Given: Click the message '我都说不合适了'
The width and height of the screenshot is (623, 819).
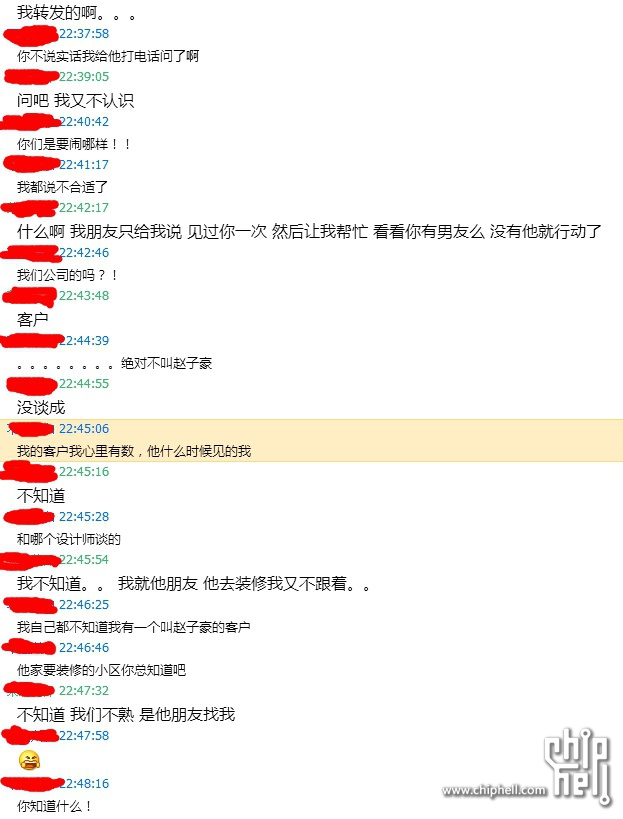Looking at the screenshot, I should (x=62, y=187).
